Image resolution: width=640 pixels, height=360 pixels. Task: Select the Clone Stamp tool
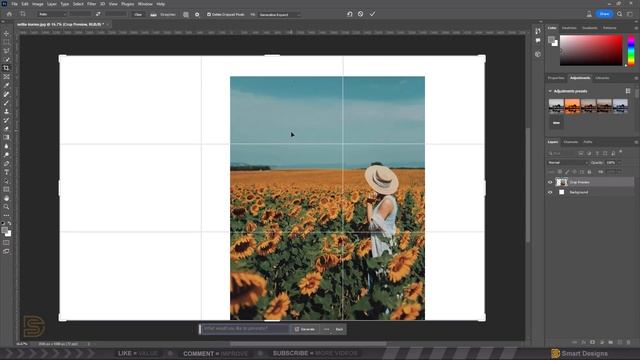6,111
